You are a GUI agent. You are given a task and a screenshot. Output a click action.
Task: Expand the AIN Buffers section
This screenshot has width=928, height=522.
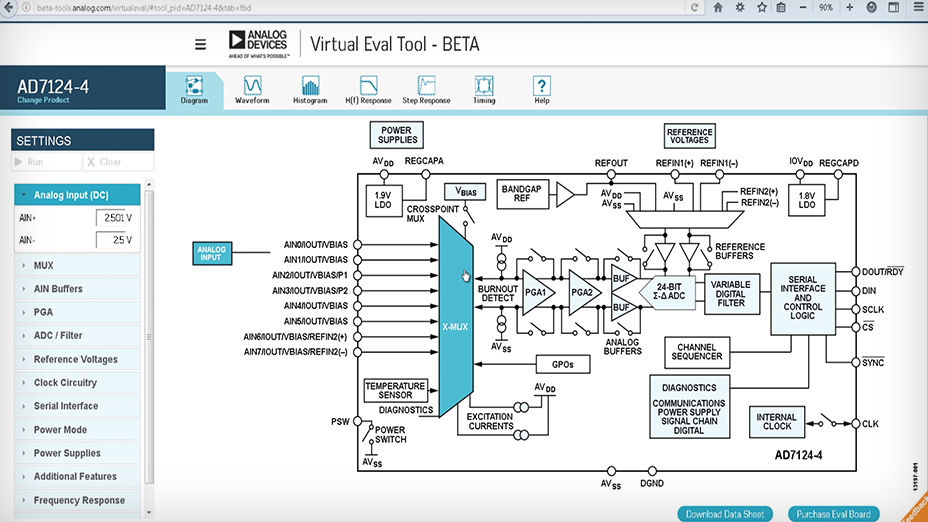point(77,289)
